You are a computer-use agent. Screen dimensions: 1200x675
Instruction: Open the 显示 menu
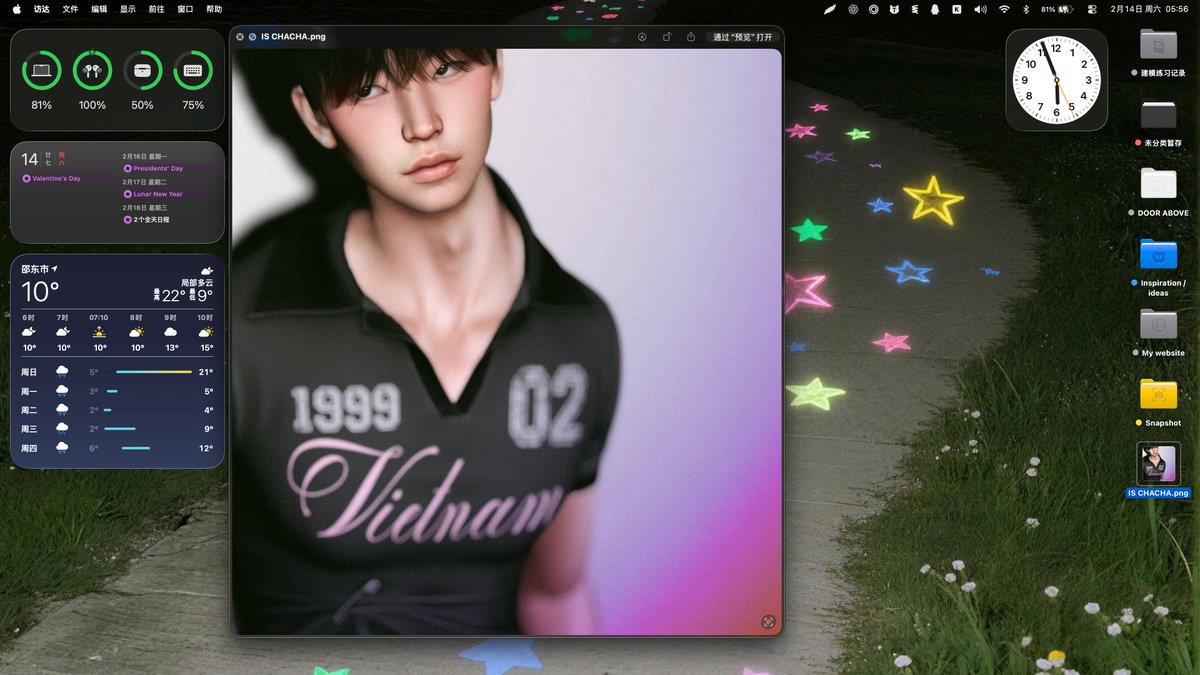[128, 8]
